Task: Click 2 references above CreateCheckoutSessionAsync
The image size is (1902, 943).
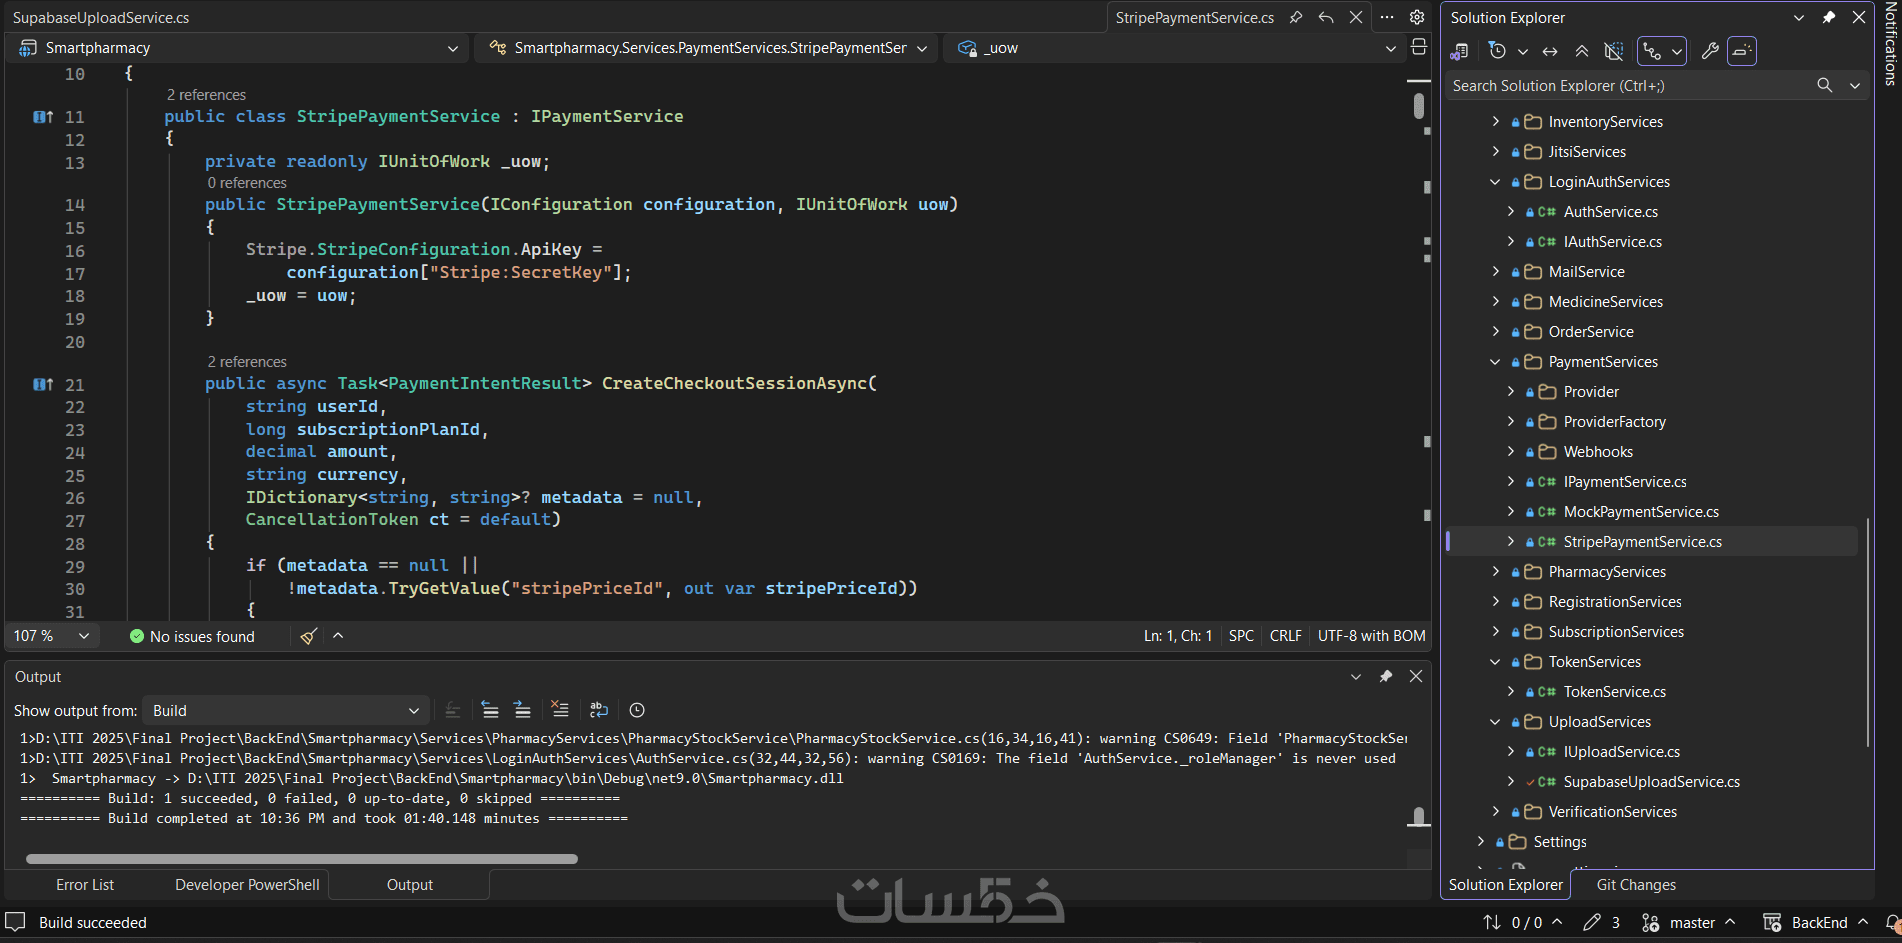Action: pos(247,362)
